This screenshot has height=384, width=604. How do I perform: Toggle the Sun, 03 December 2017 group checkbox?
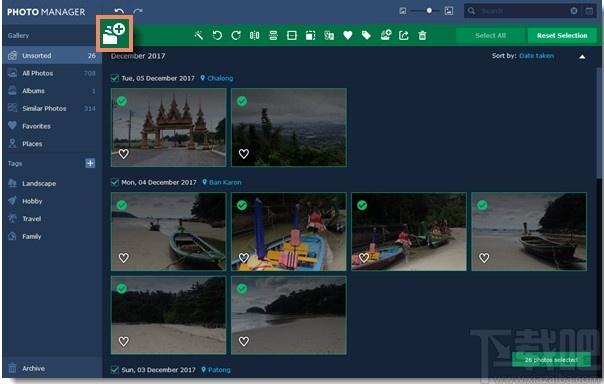coord(114,369)
